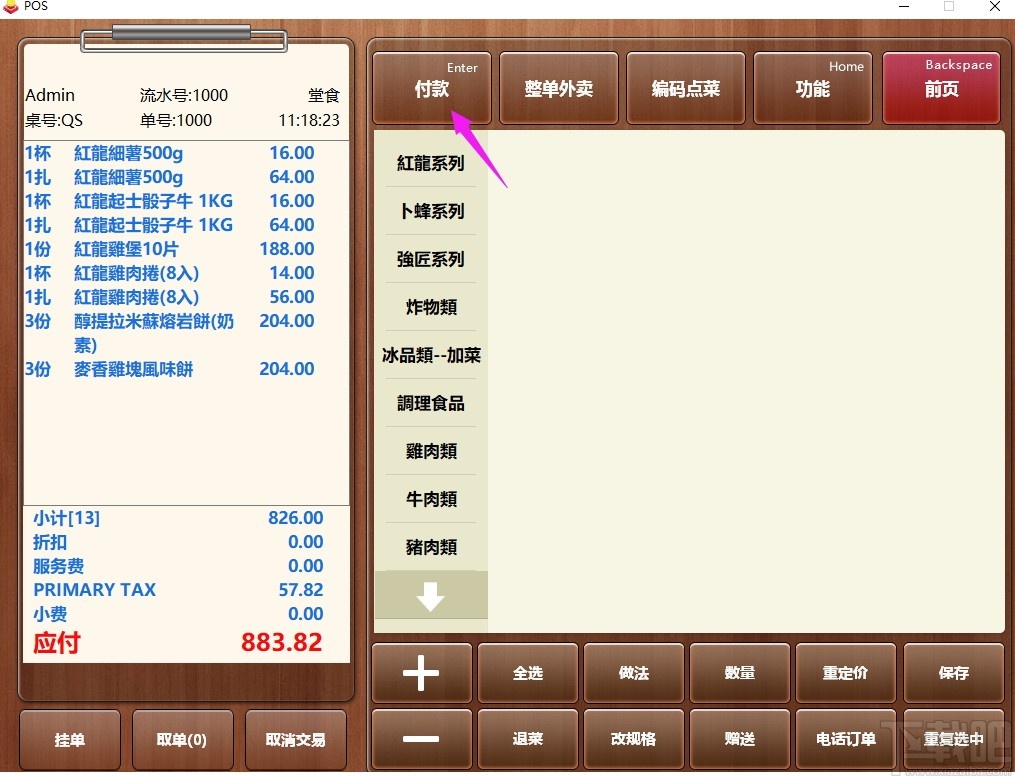This screenshot has height=776, width=1015.
Task: Click the plus quantity increase button
Action: coord(421,673)
